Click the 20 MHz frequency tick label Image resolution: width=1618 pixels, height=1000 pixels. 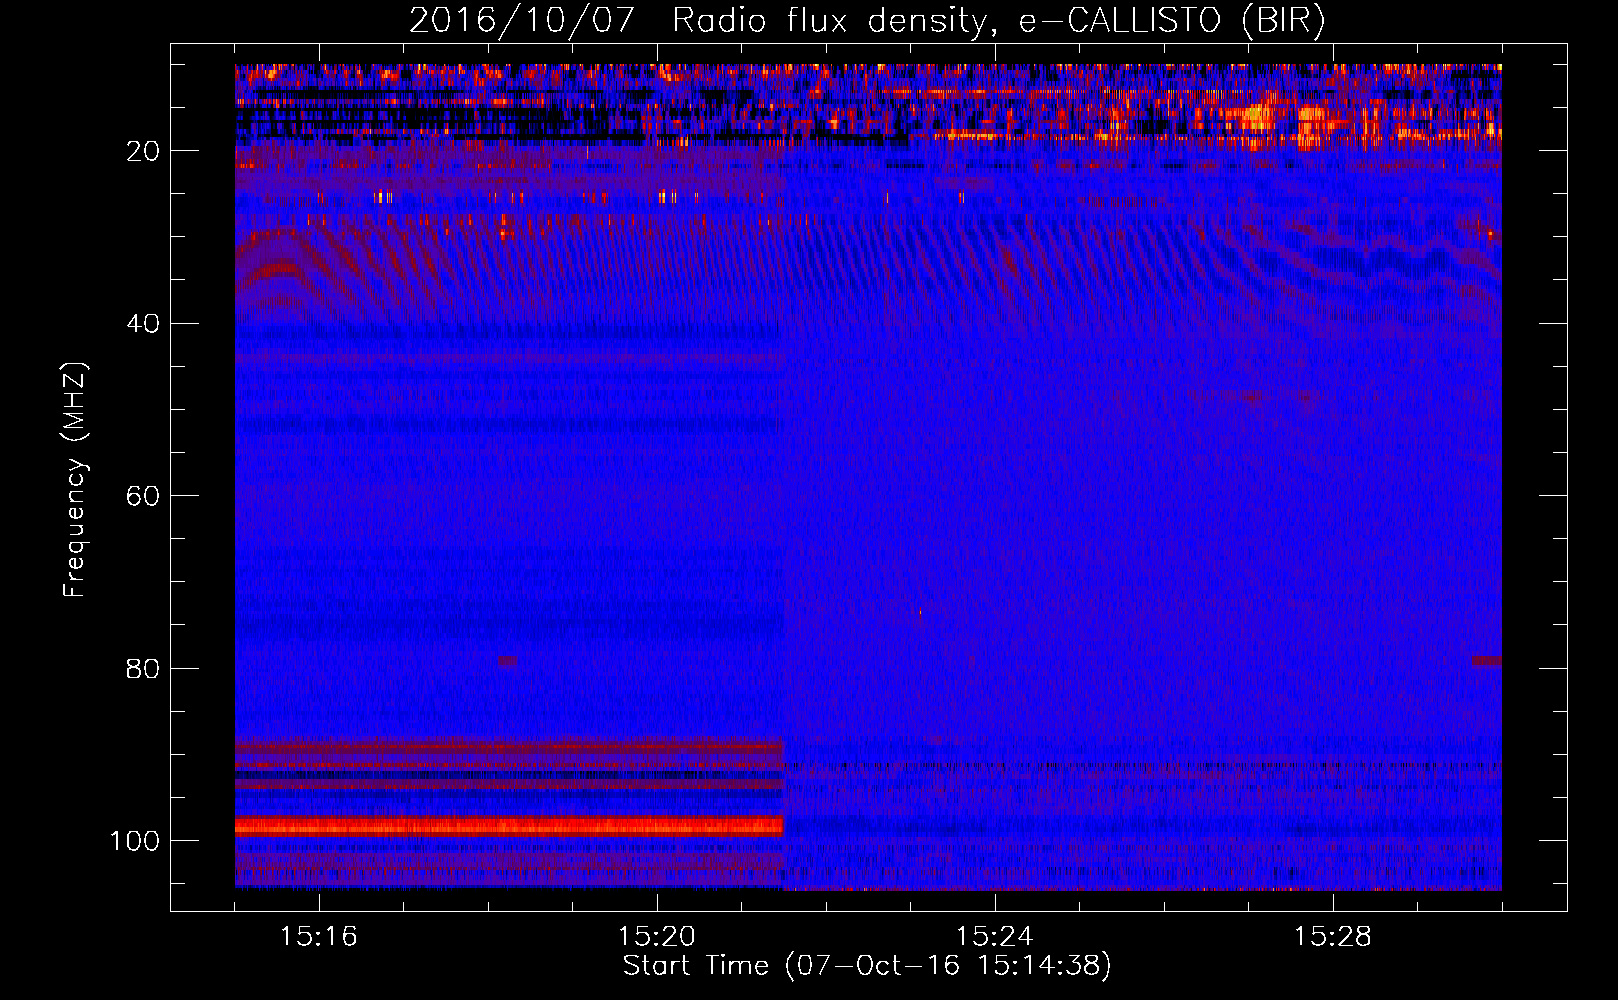point(143,151)
